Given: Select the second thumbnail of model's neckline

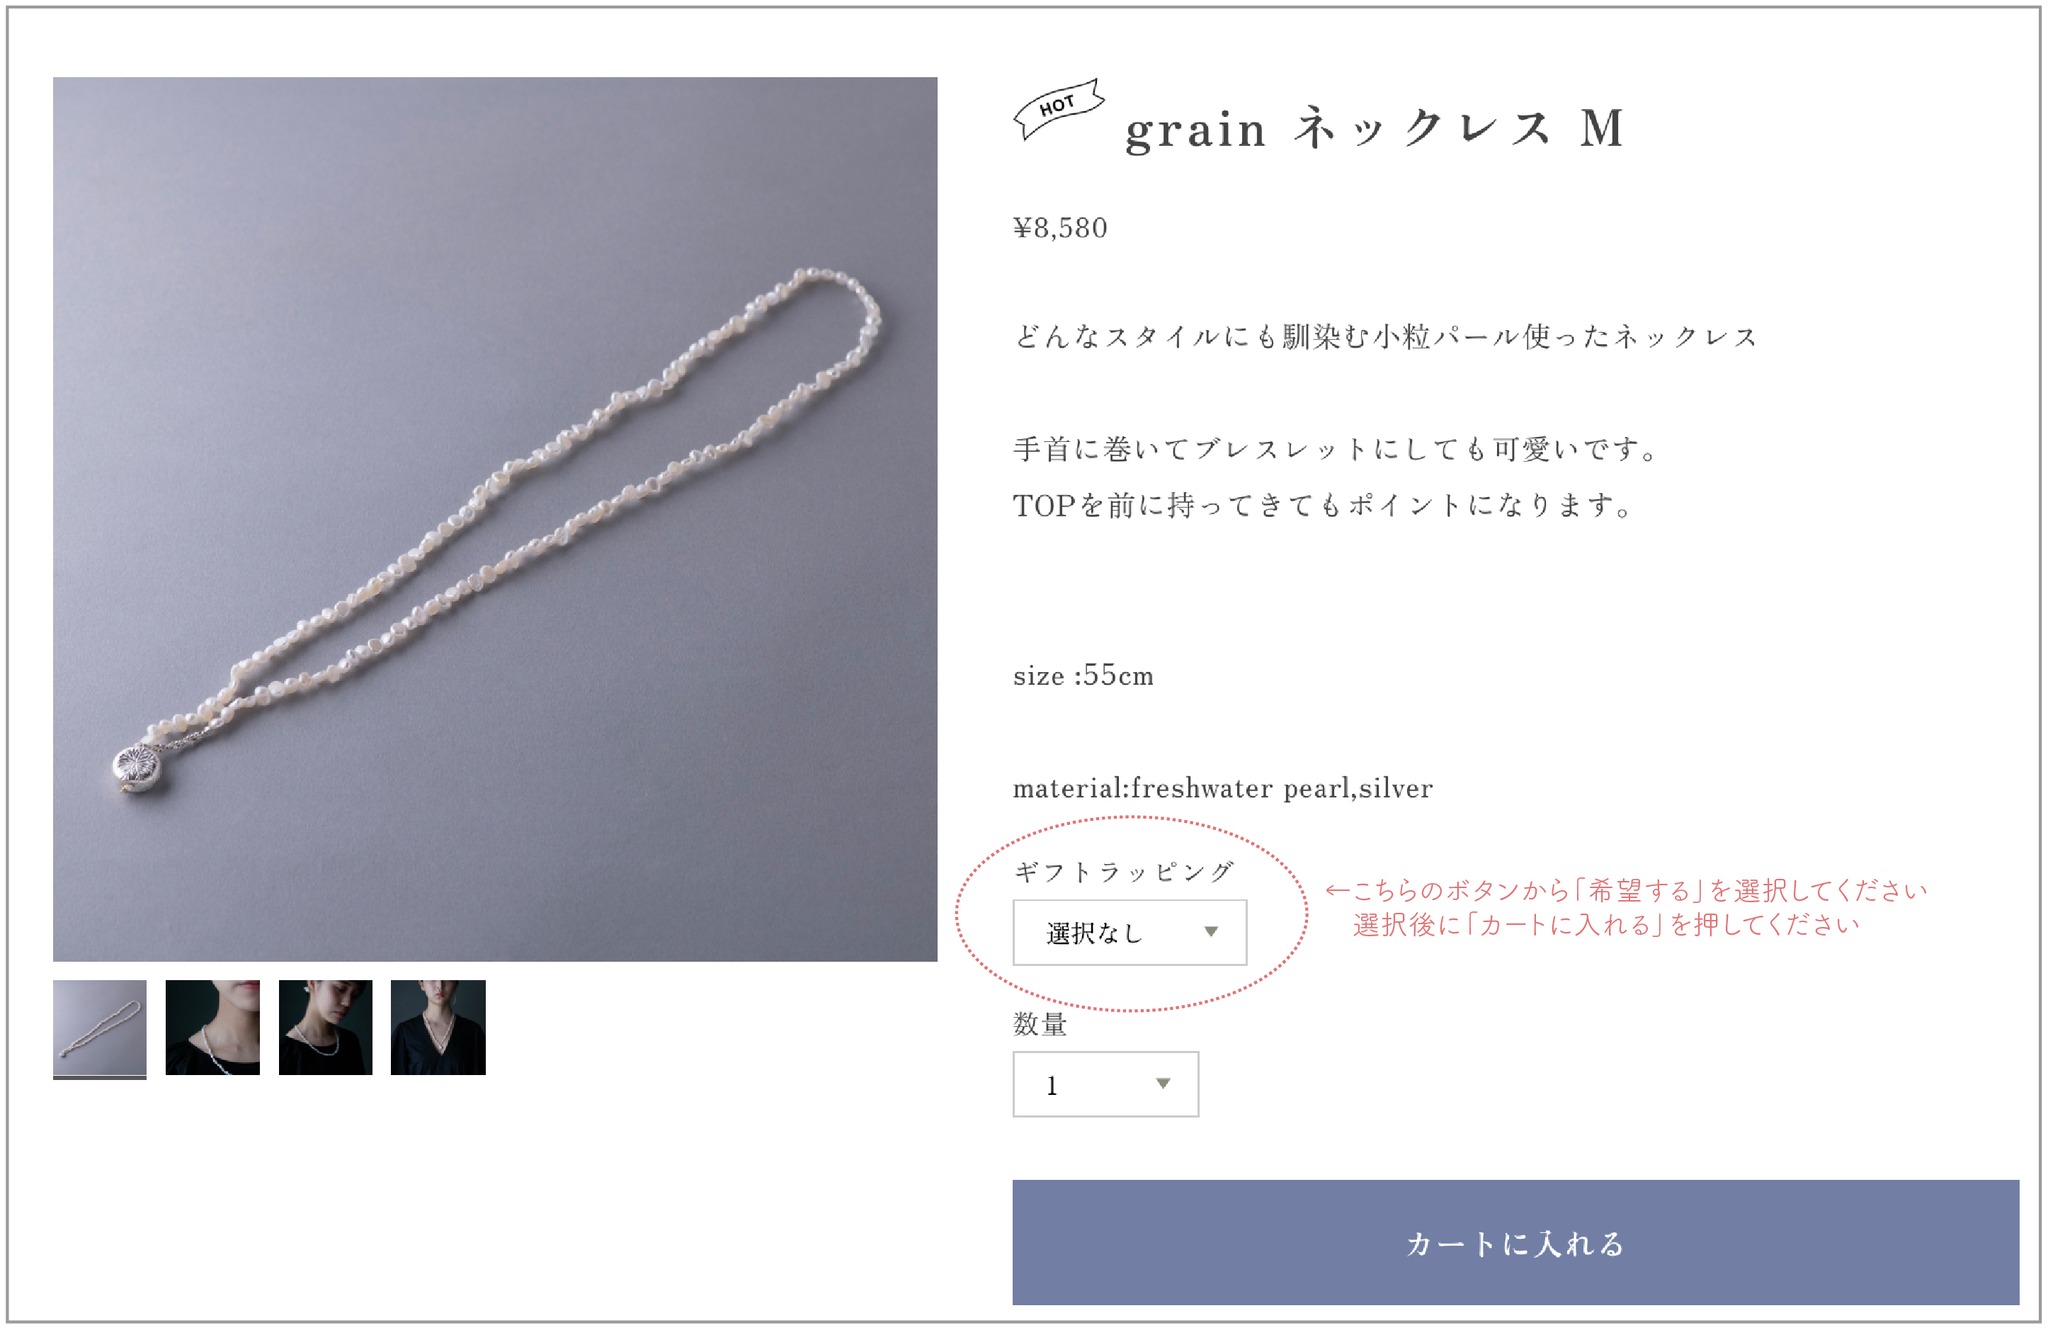Looking at the screenshot, I should click(212, 1028).
